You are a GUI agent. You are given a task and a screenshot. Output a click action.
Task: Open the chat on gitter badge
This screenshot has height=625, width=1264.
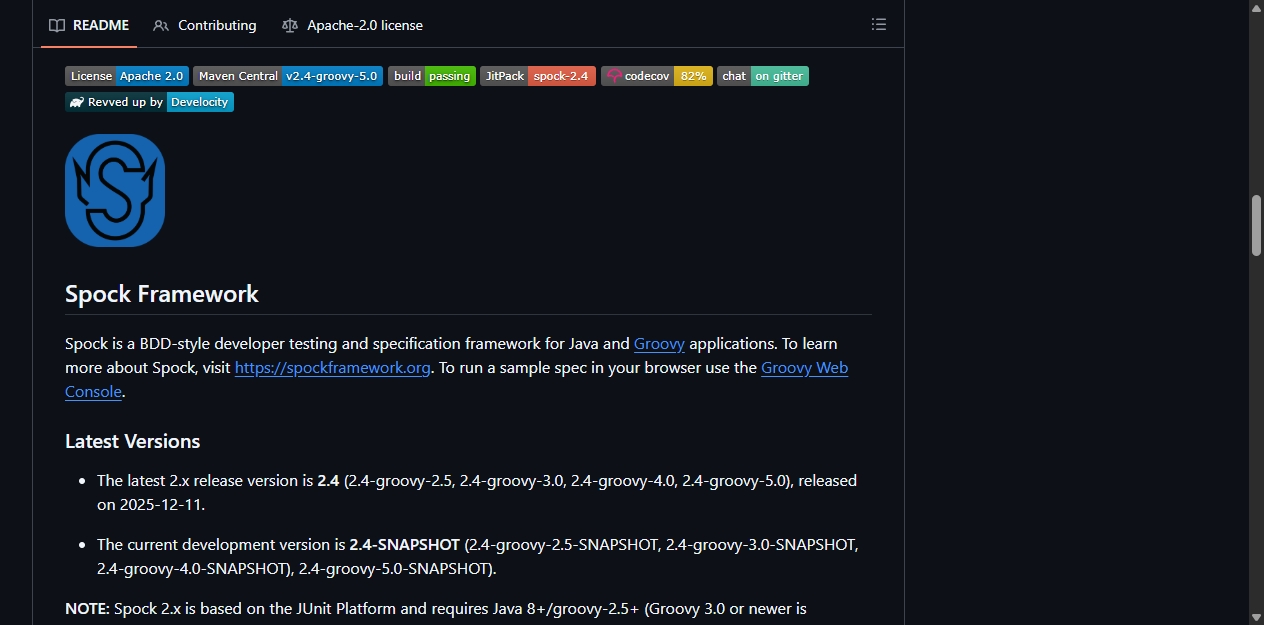pyautogui.click(x=763, y=76)
